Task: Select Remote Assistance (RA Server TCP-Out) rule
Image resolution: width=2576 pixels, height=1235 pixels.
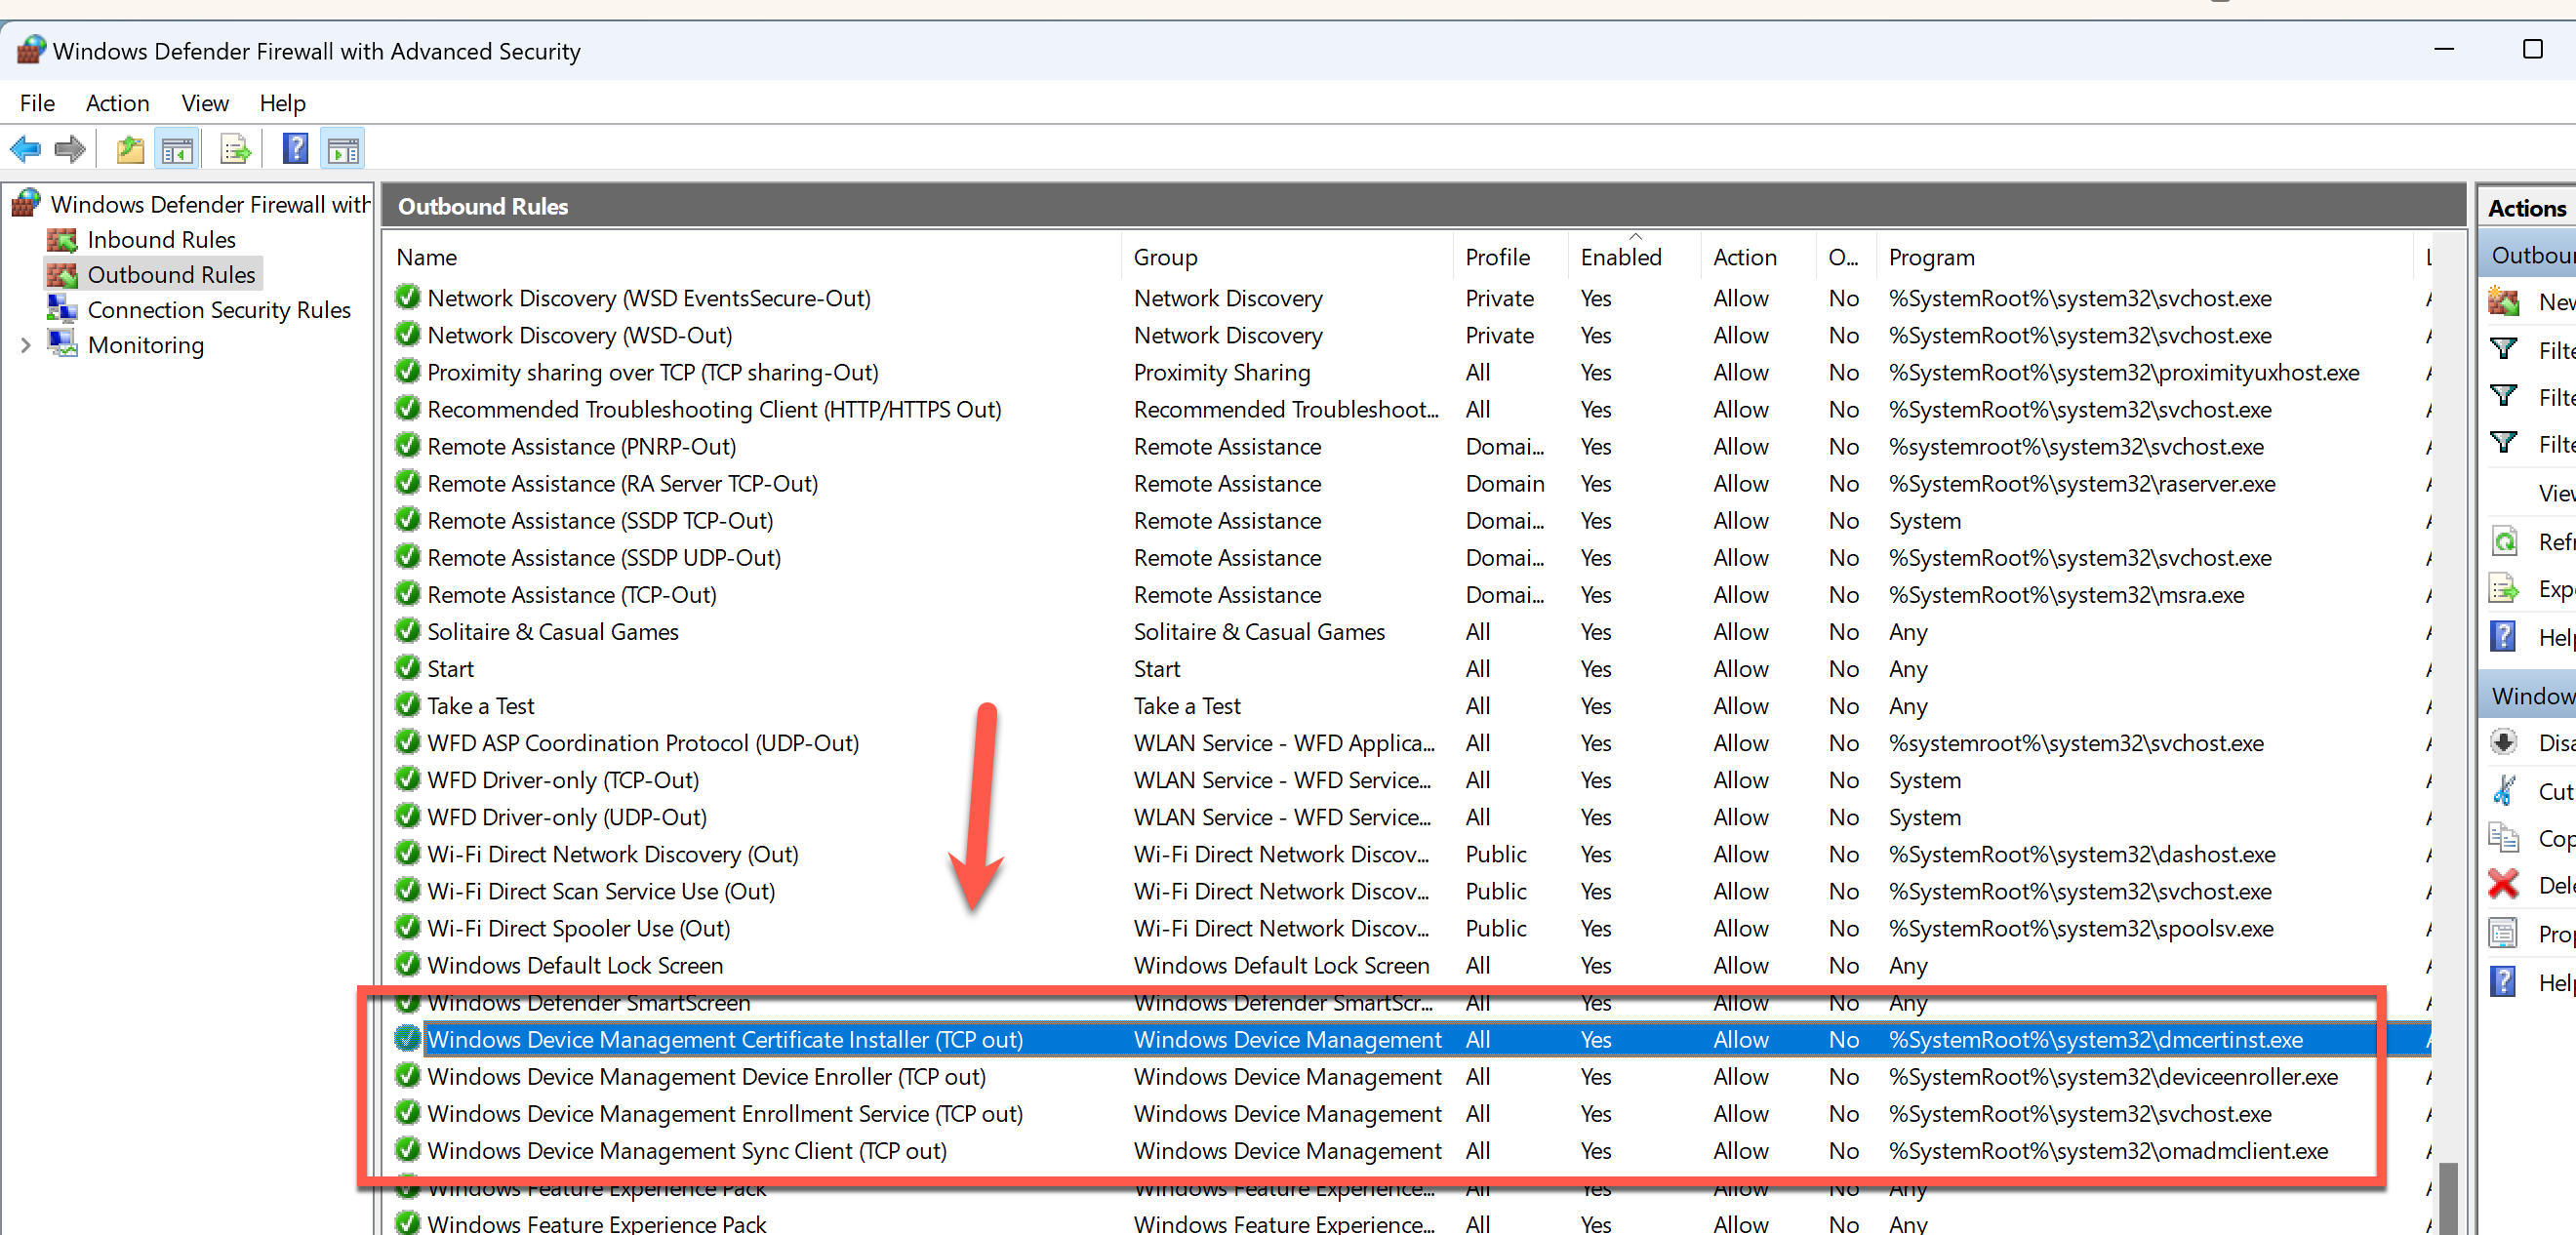Action: pos(1410,482)
